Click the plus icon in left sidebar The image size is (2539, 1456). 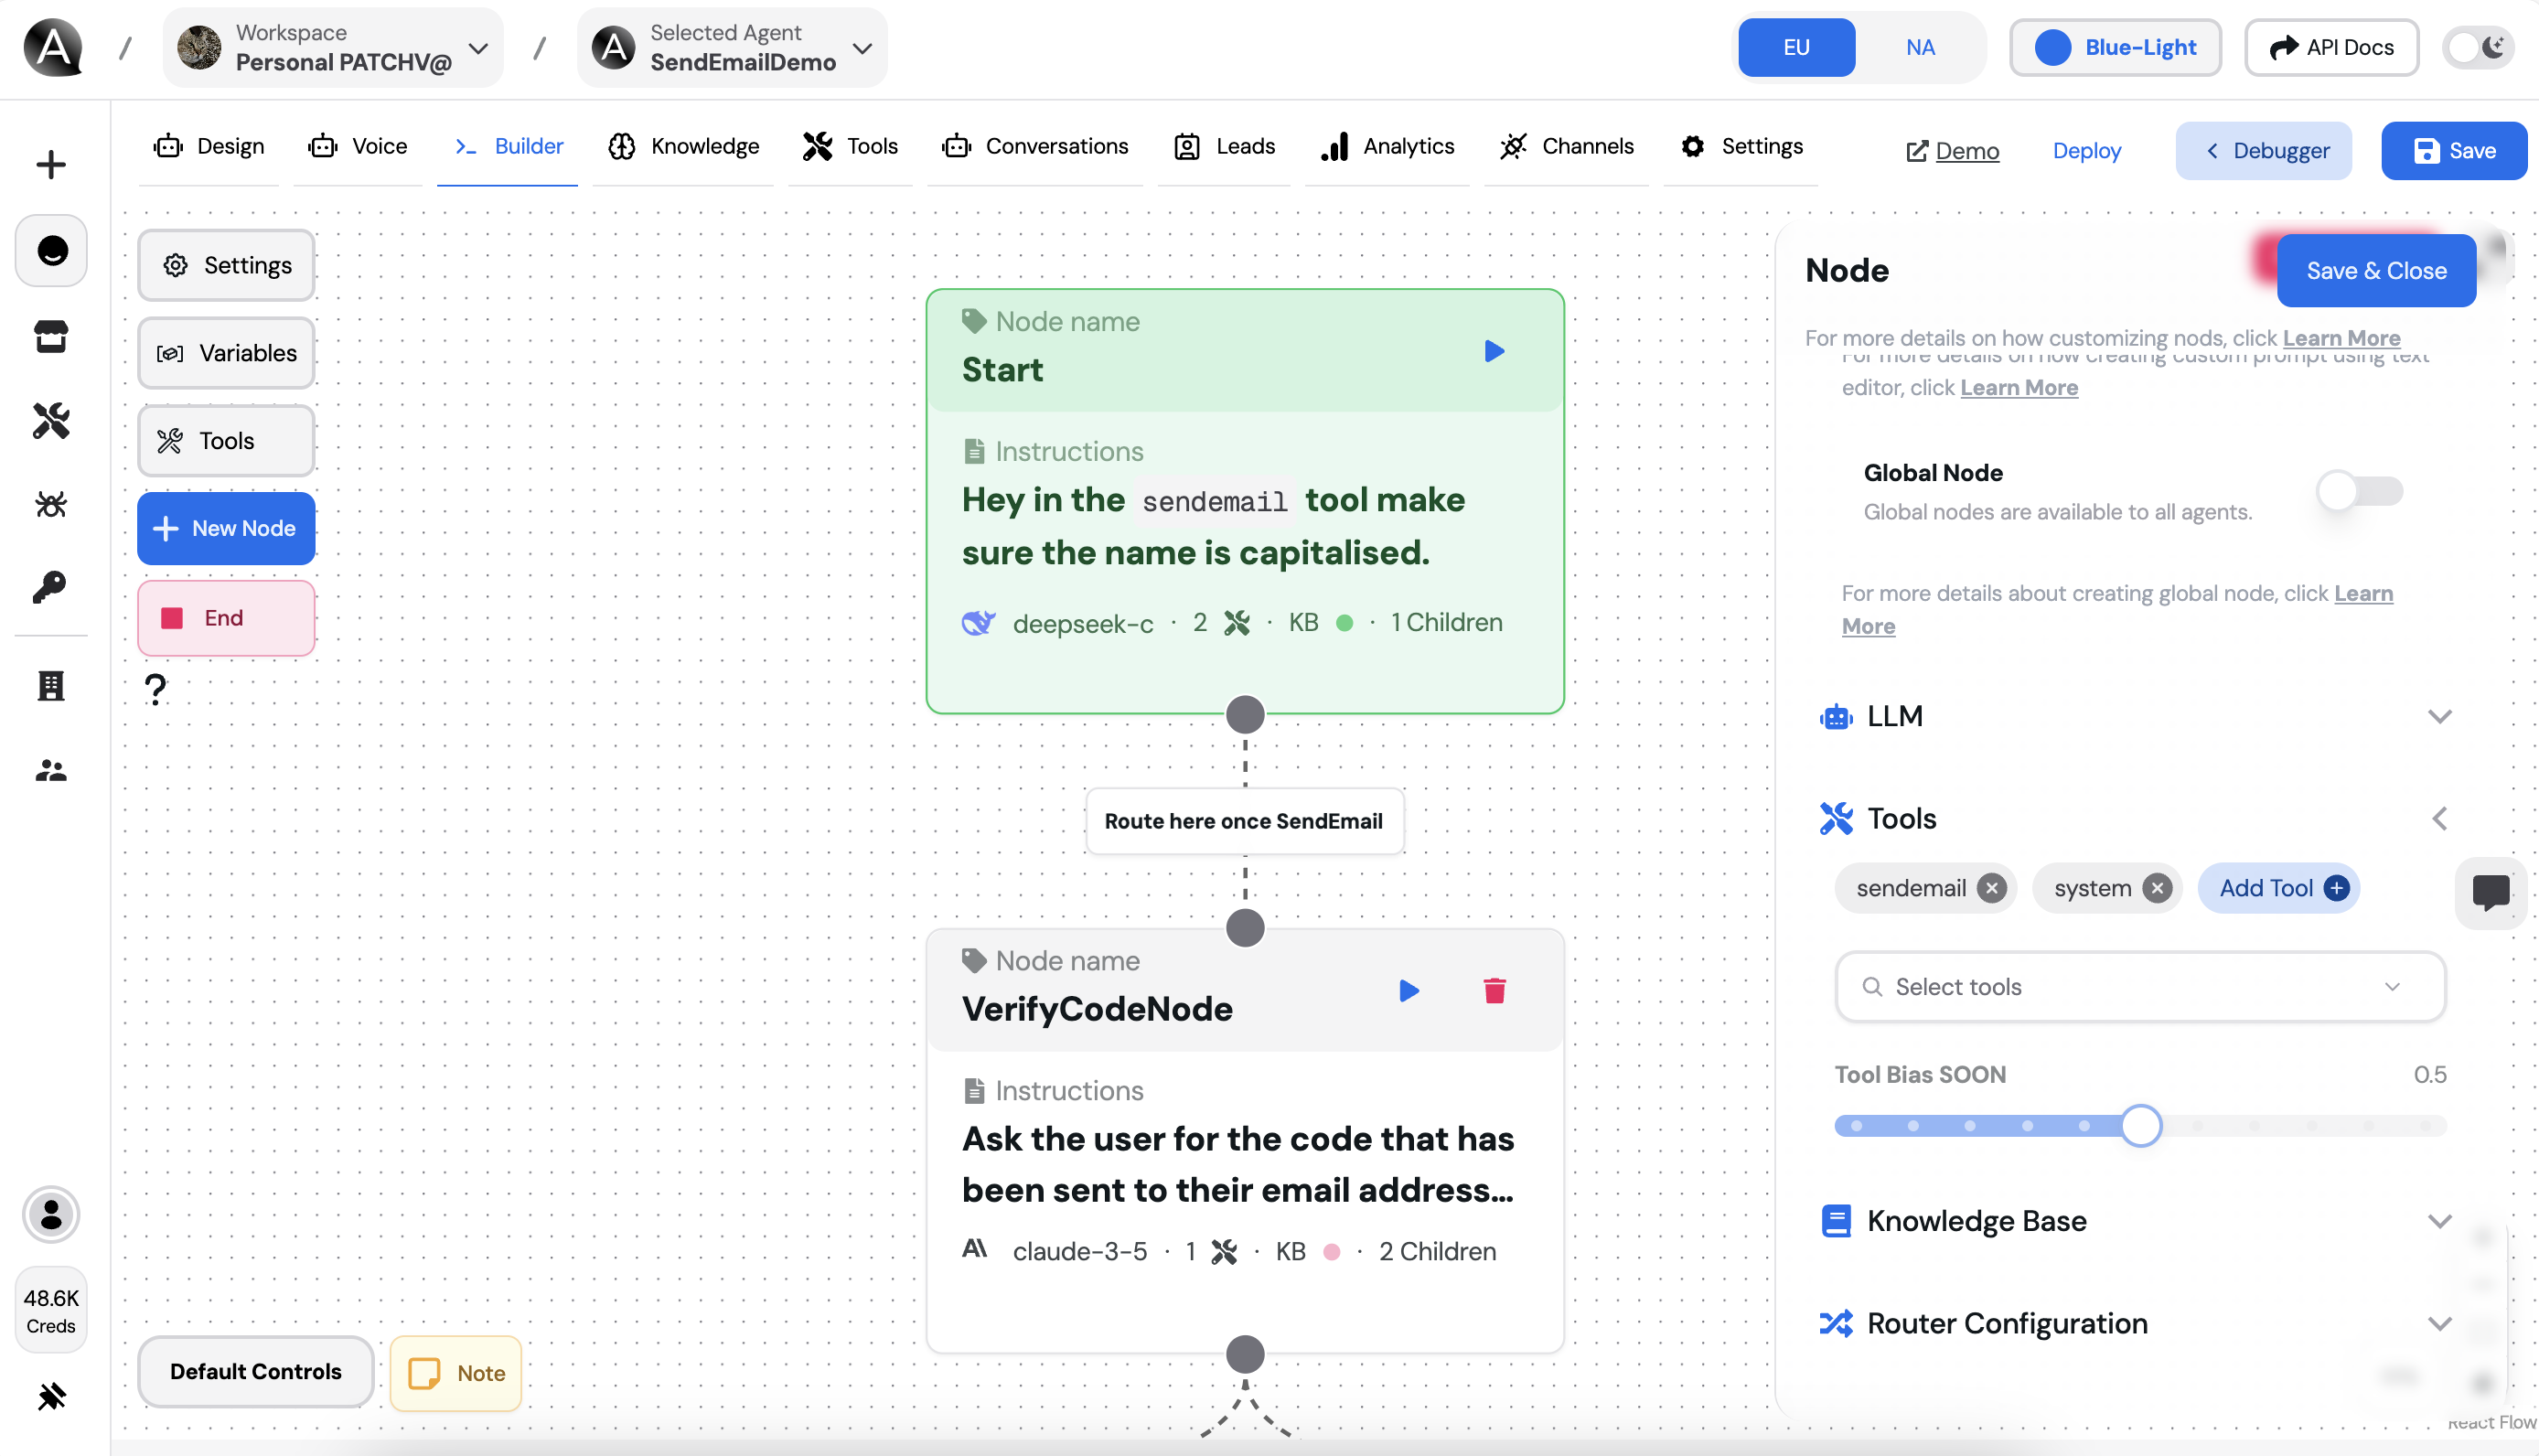click(51, 164)
